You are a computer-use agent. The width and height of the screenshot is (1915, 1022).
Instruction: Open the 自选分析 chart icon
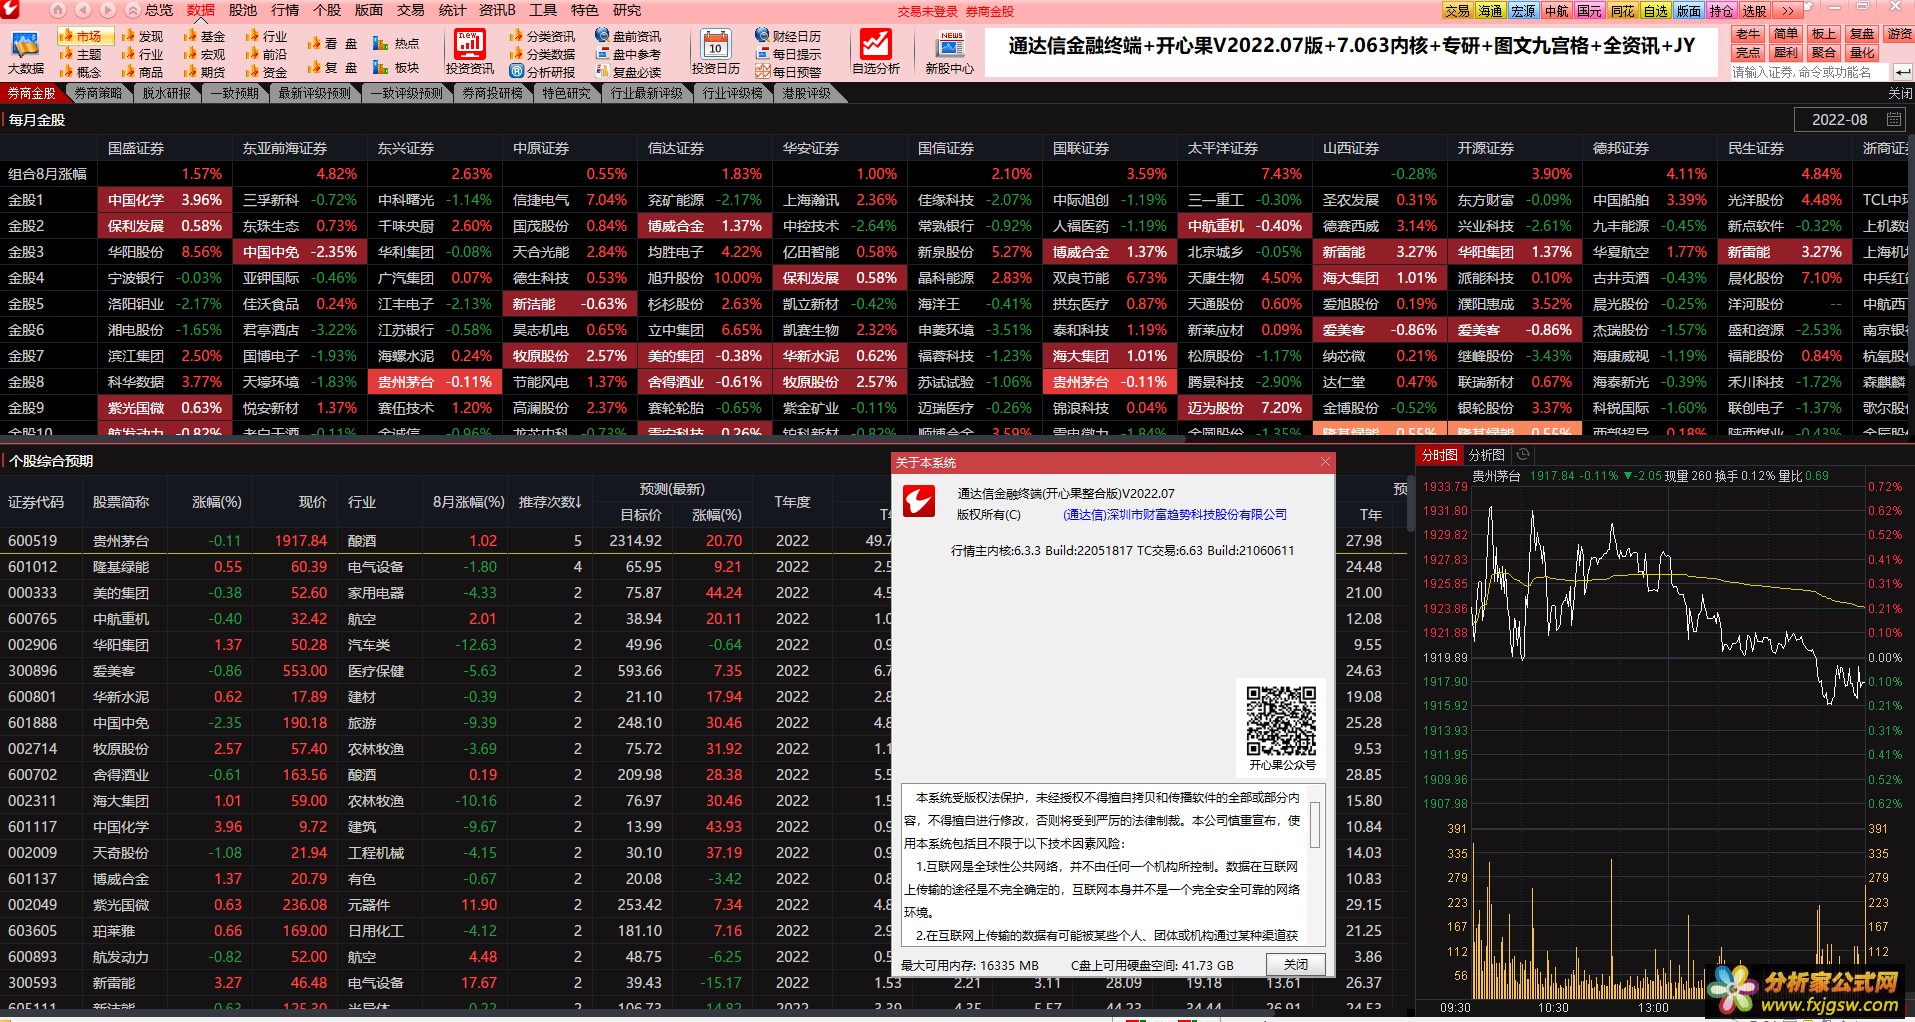point(875,53)
